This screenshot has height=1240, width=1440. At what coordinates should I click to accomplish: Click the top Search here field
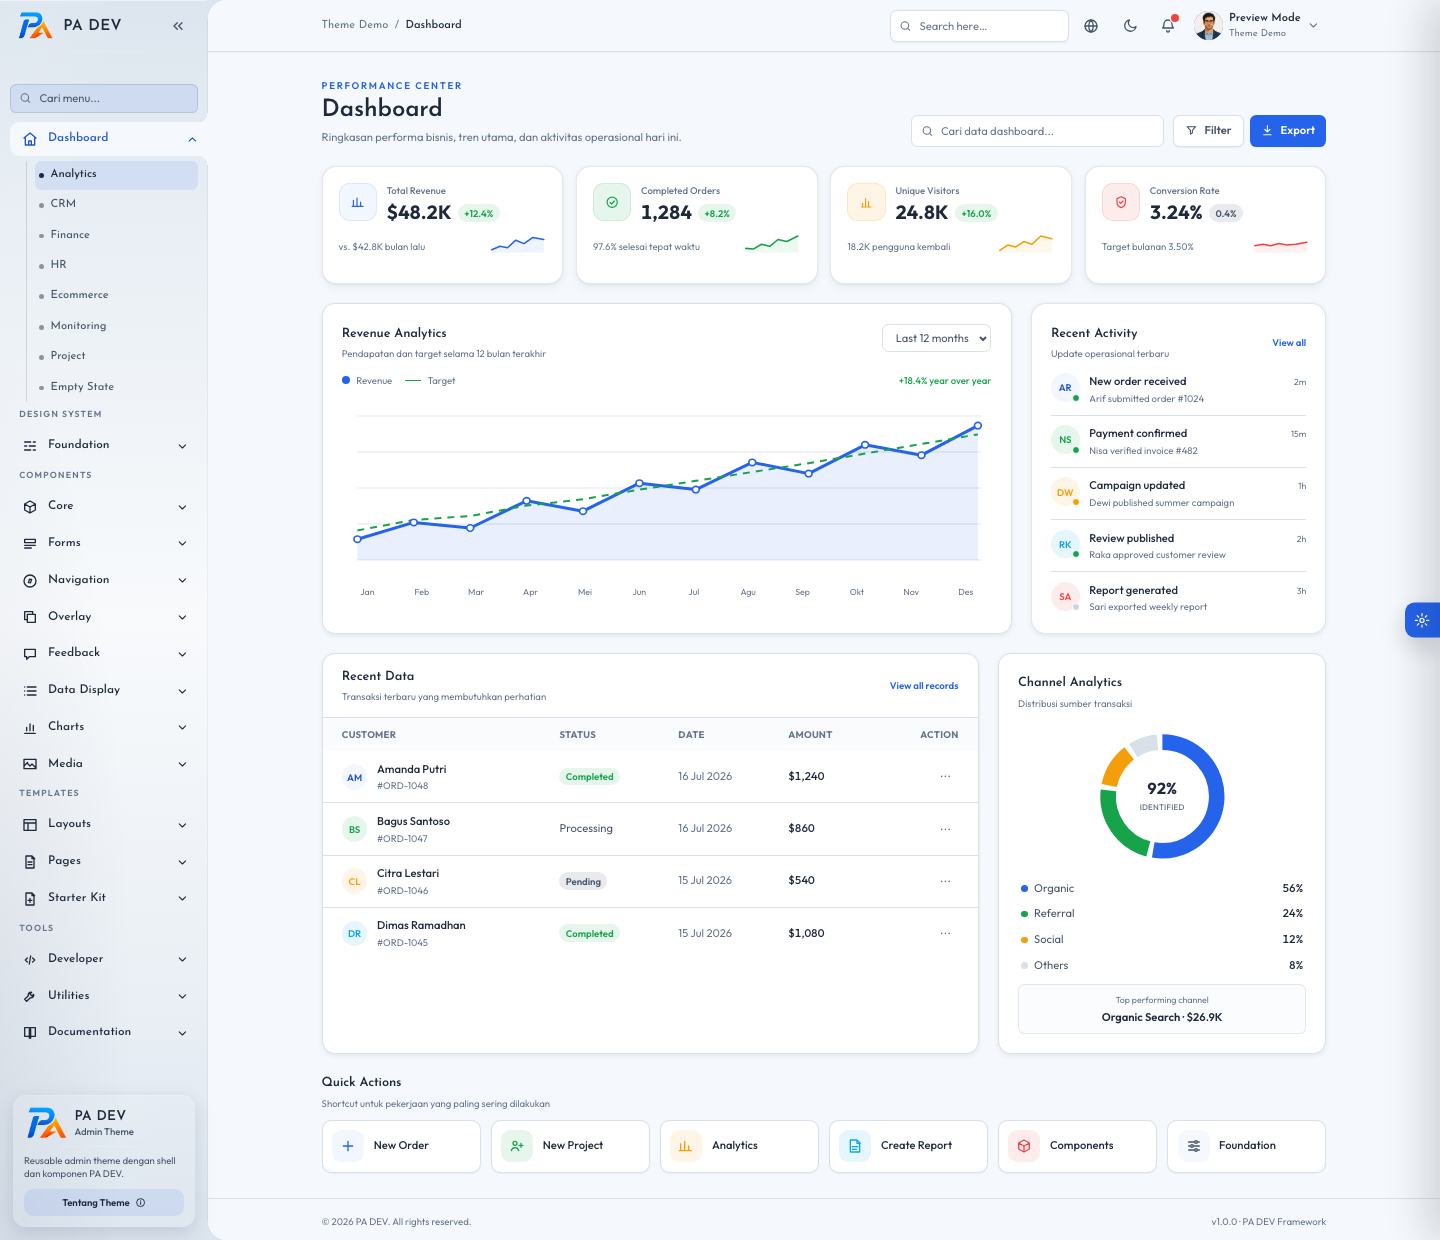[x=979, y=26]
